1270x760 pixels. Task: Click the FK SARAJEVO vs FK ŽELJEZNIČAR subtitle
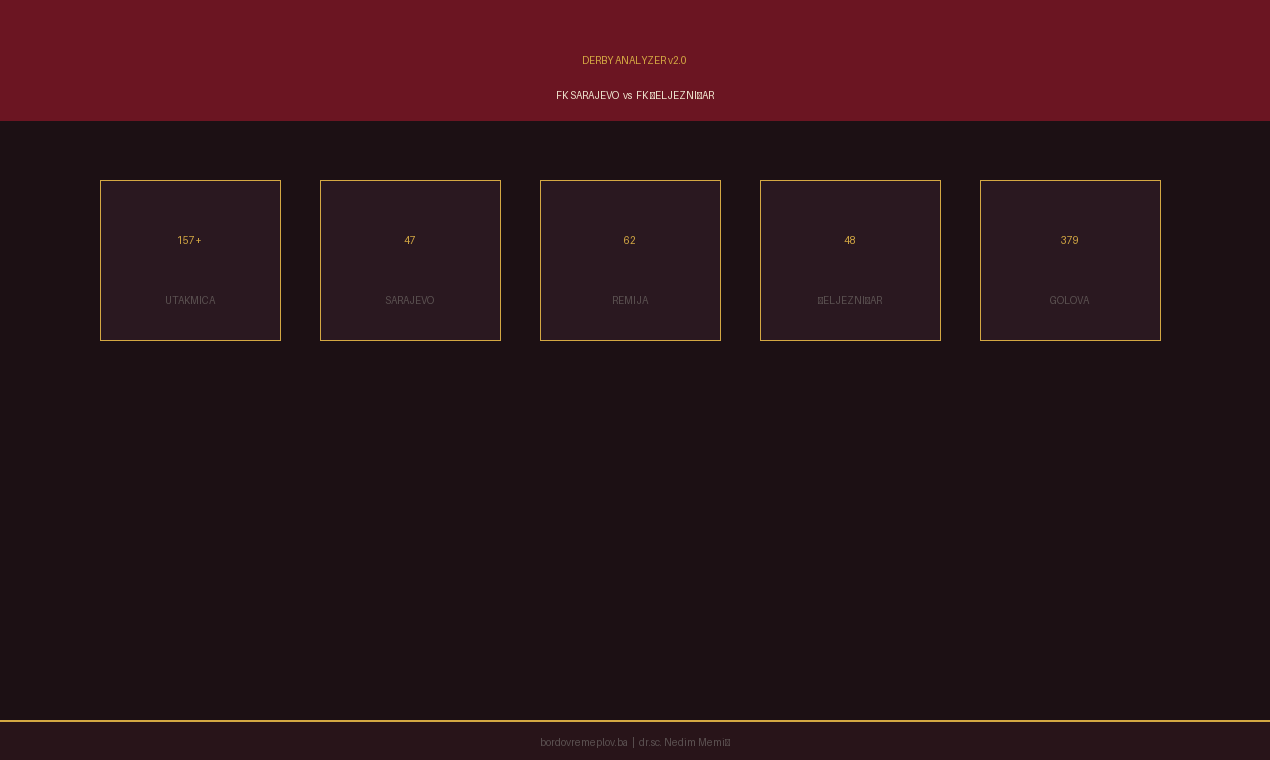(x=635, y=96)
